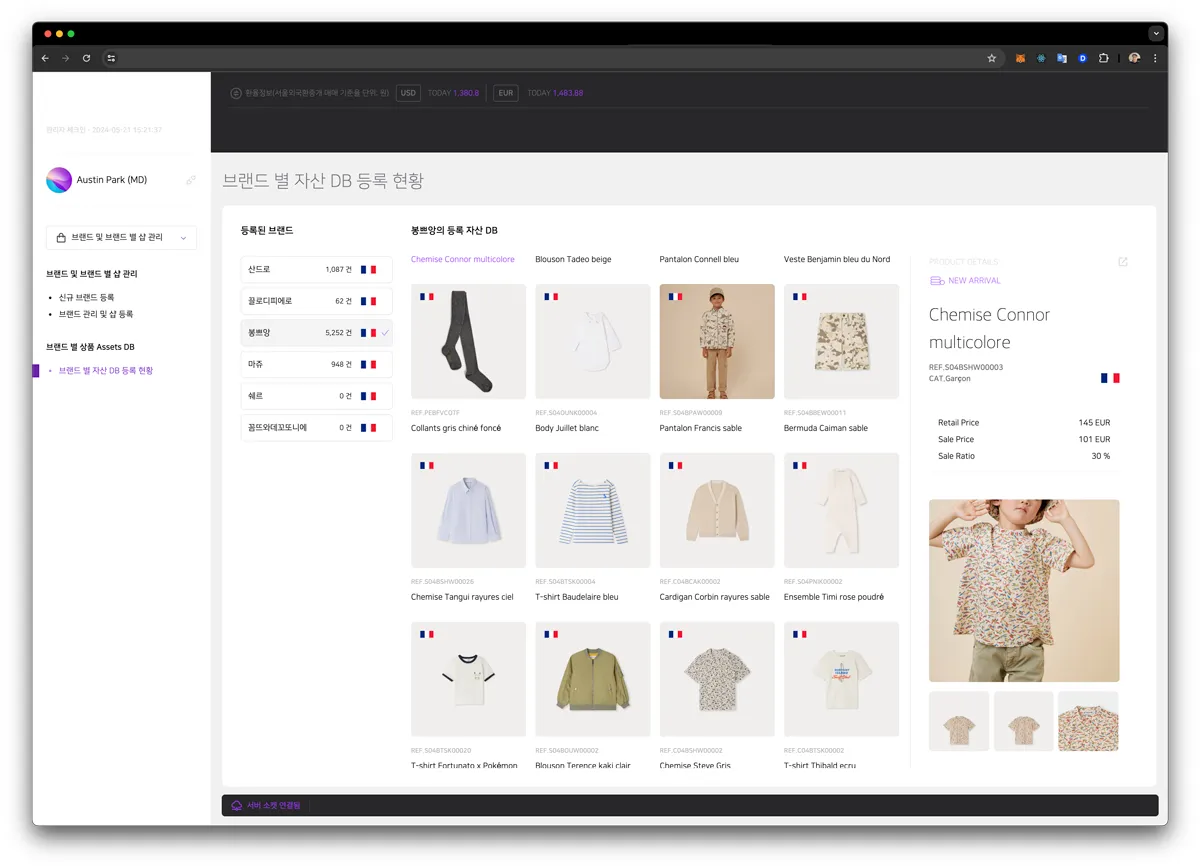Select the EUR currency badge
1200x868 pixels.
click(x=506, y=93)
